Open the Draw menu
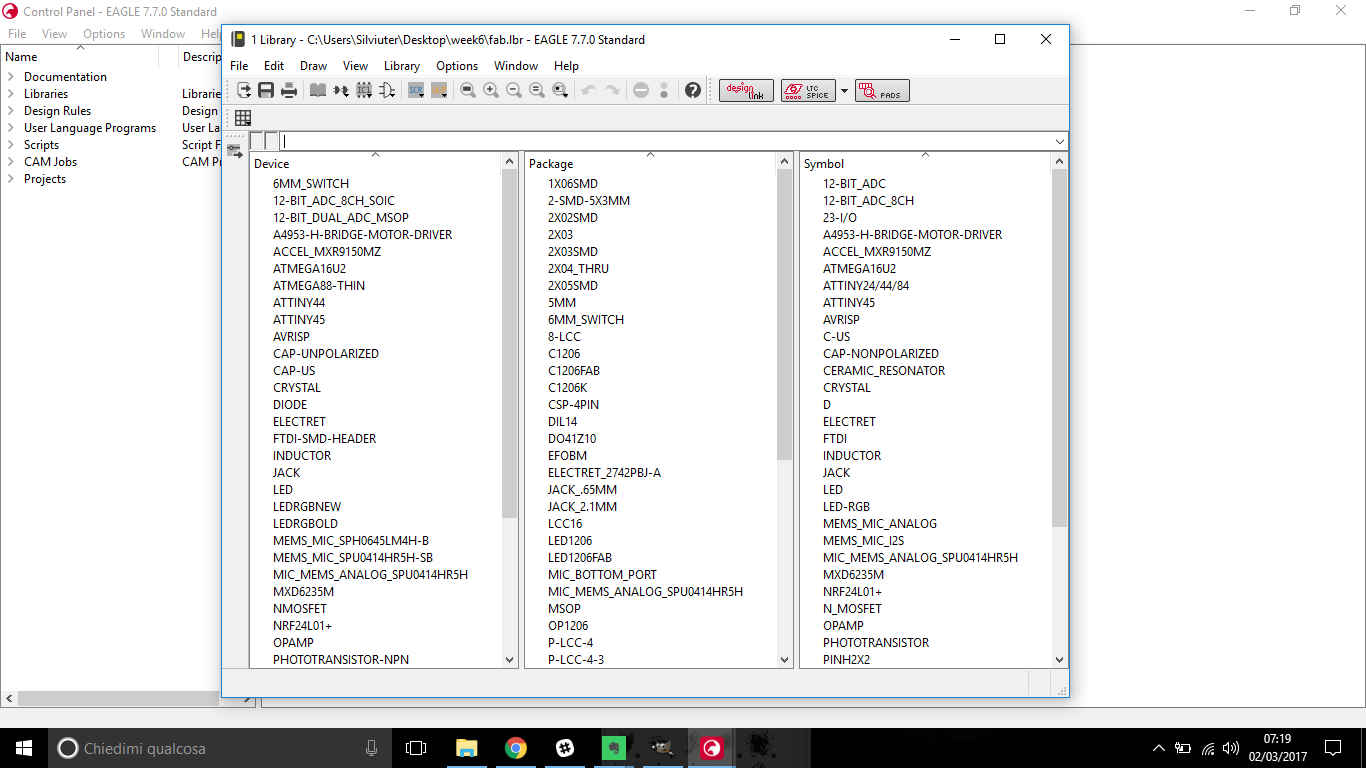The height and width of the screenshot is (768, 1366). 313,66
